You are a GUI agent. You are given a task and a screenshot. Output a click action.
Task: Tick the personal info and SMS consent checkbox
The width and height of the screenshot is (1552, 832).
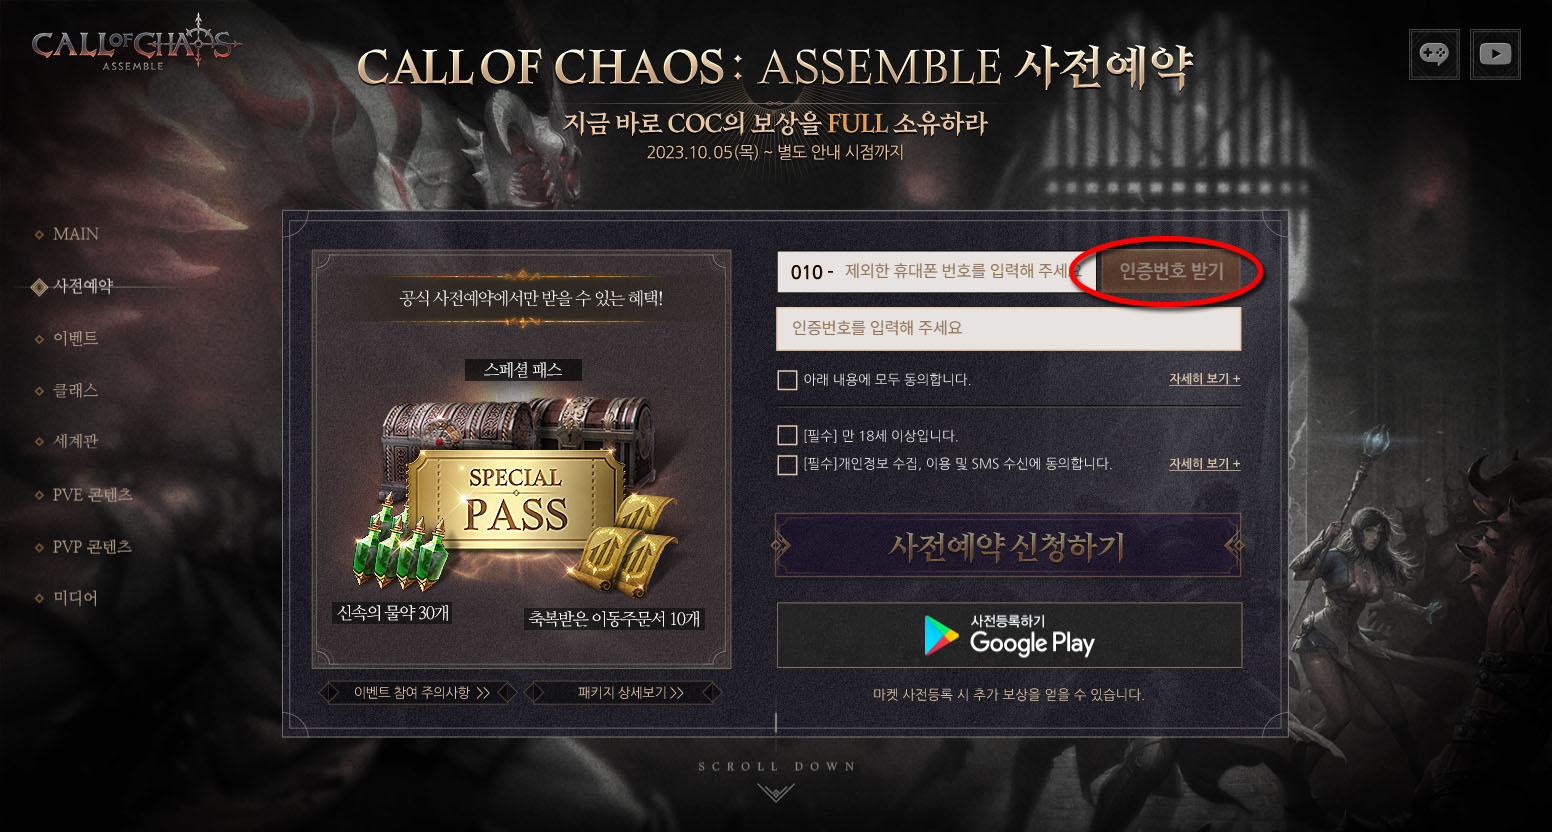[x=787, y=464]
